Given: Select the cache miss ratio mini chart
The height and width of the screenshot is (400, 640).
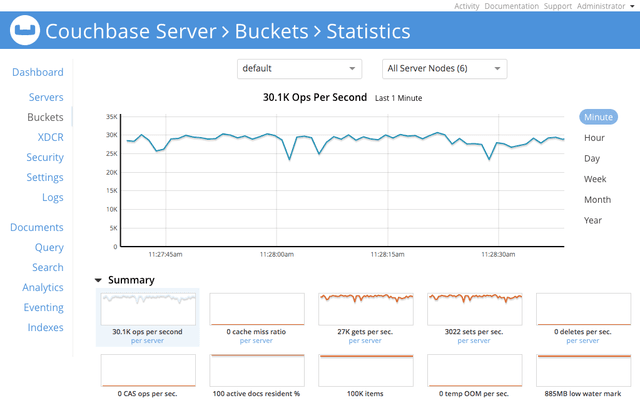Looking at the screenshot, I should (x=257, y=309).
